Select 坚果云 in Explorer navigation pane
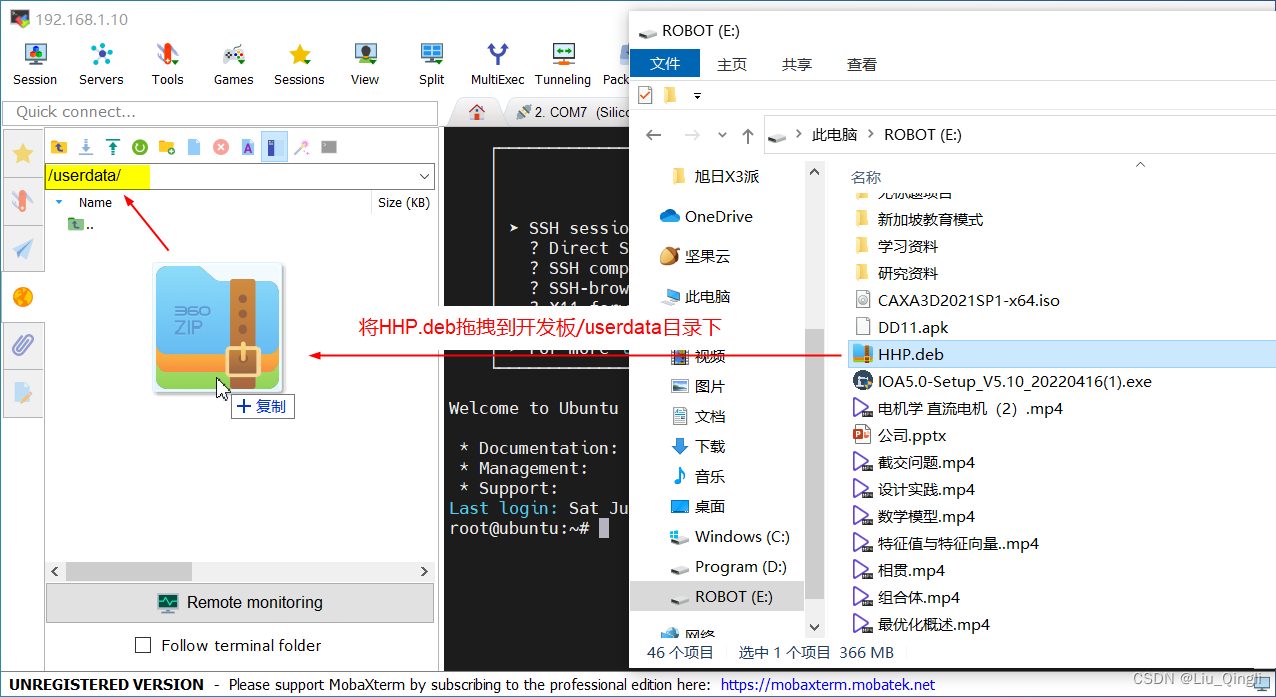Image resolution: width=1276 pixels, height=697 pixels. (696, 256)
